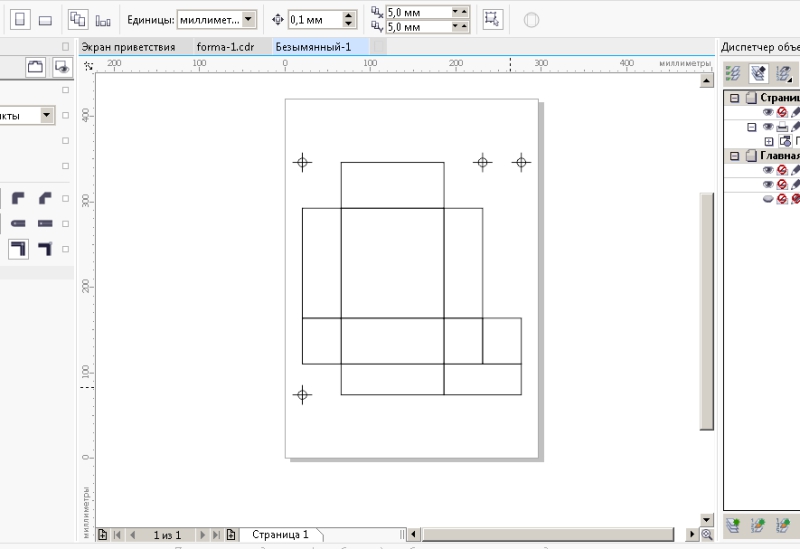Toggle eye of first layer under Страница

(x=768, y=112)
